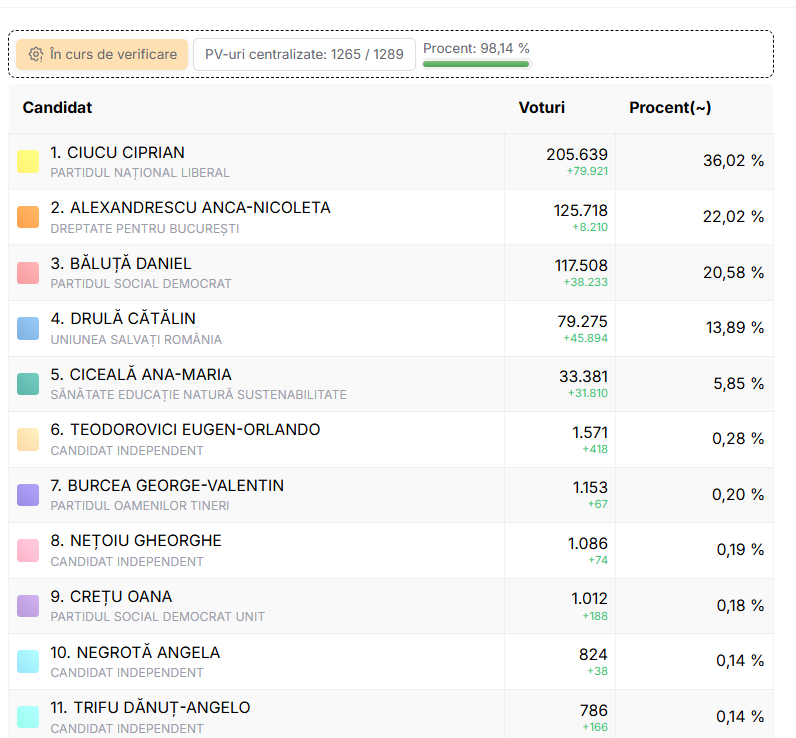The width and height of the screenshot is (796, 738).
Task: Click the green percent progress bar
Action: coord(476,64)
